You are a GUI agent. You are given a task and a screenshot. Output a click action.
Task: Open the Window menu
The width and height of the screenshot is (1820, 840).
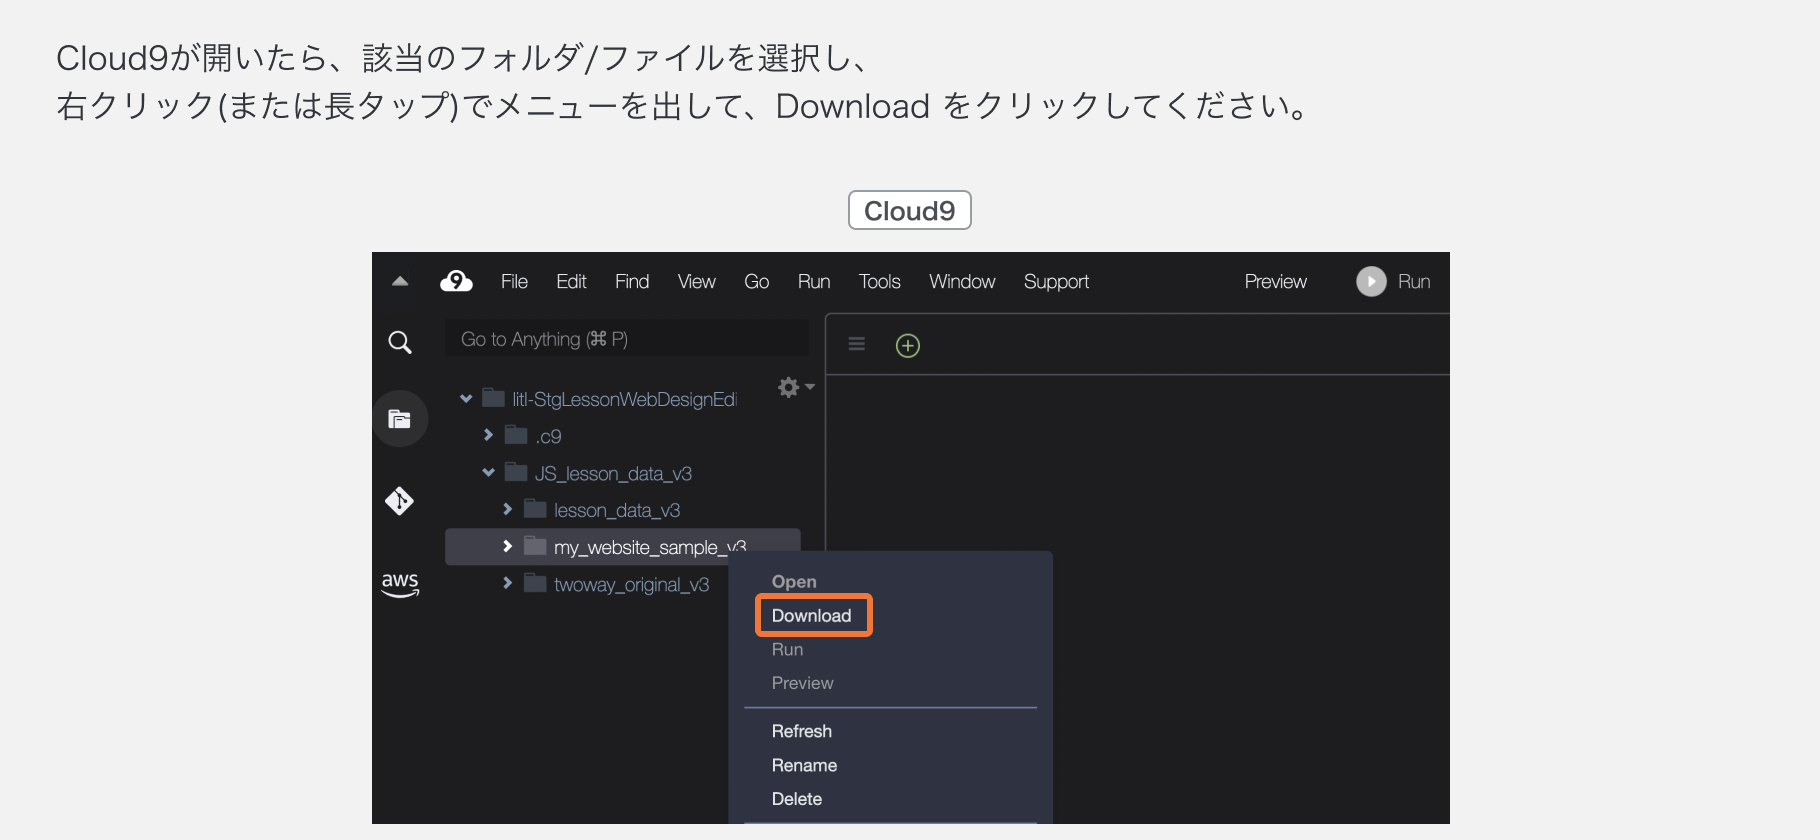962,282
